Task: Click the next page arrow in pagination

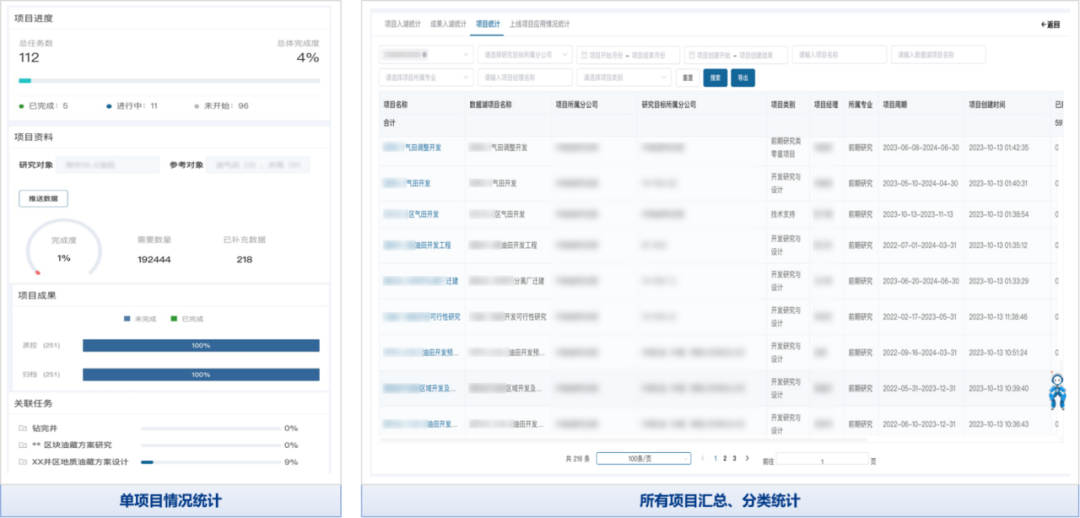Action: [746, 458]
